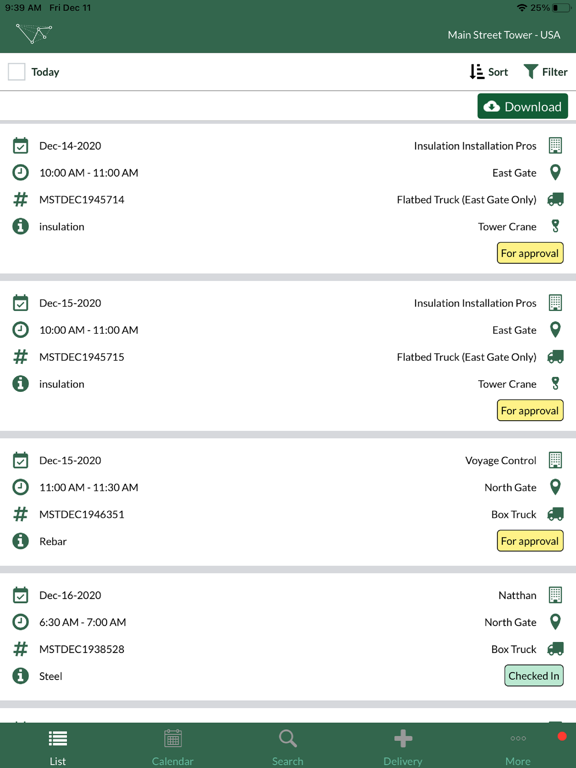Switch to the Calendar tab
Image resolution: width=576 pixels, height=768 pixels.
[172, 747]
